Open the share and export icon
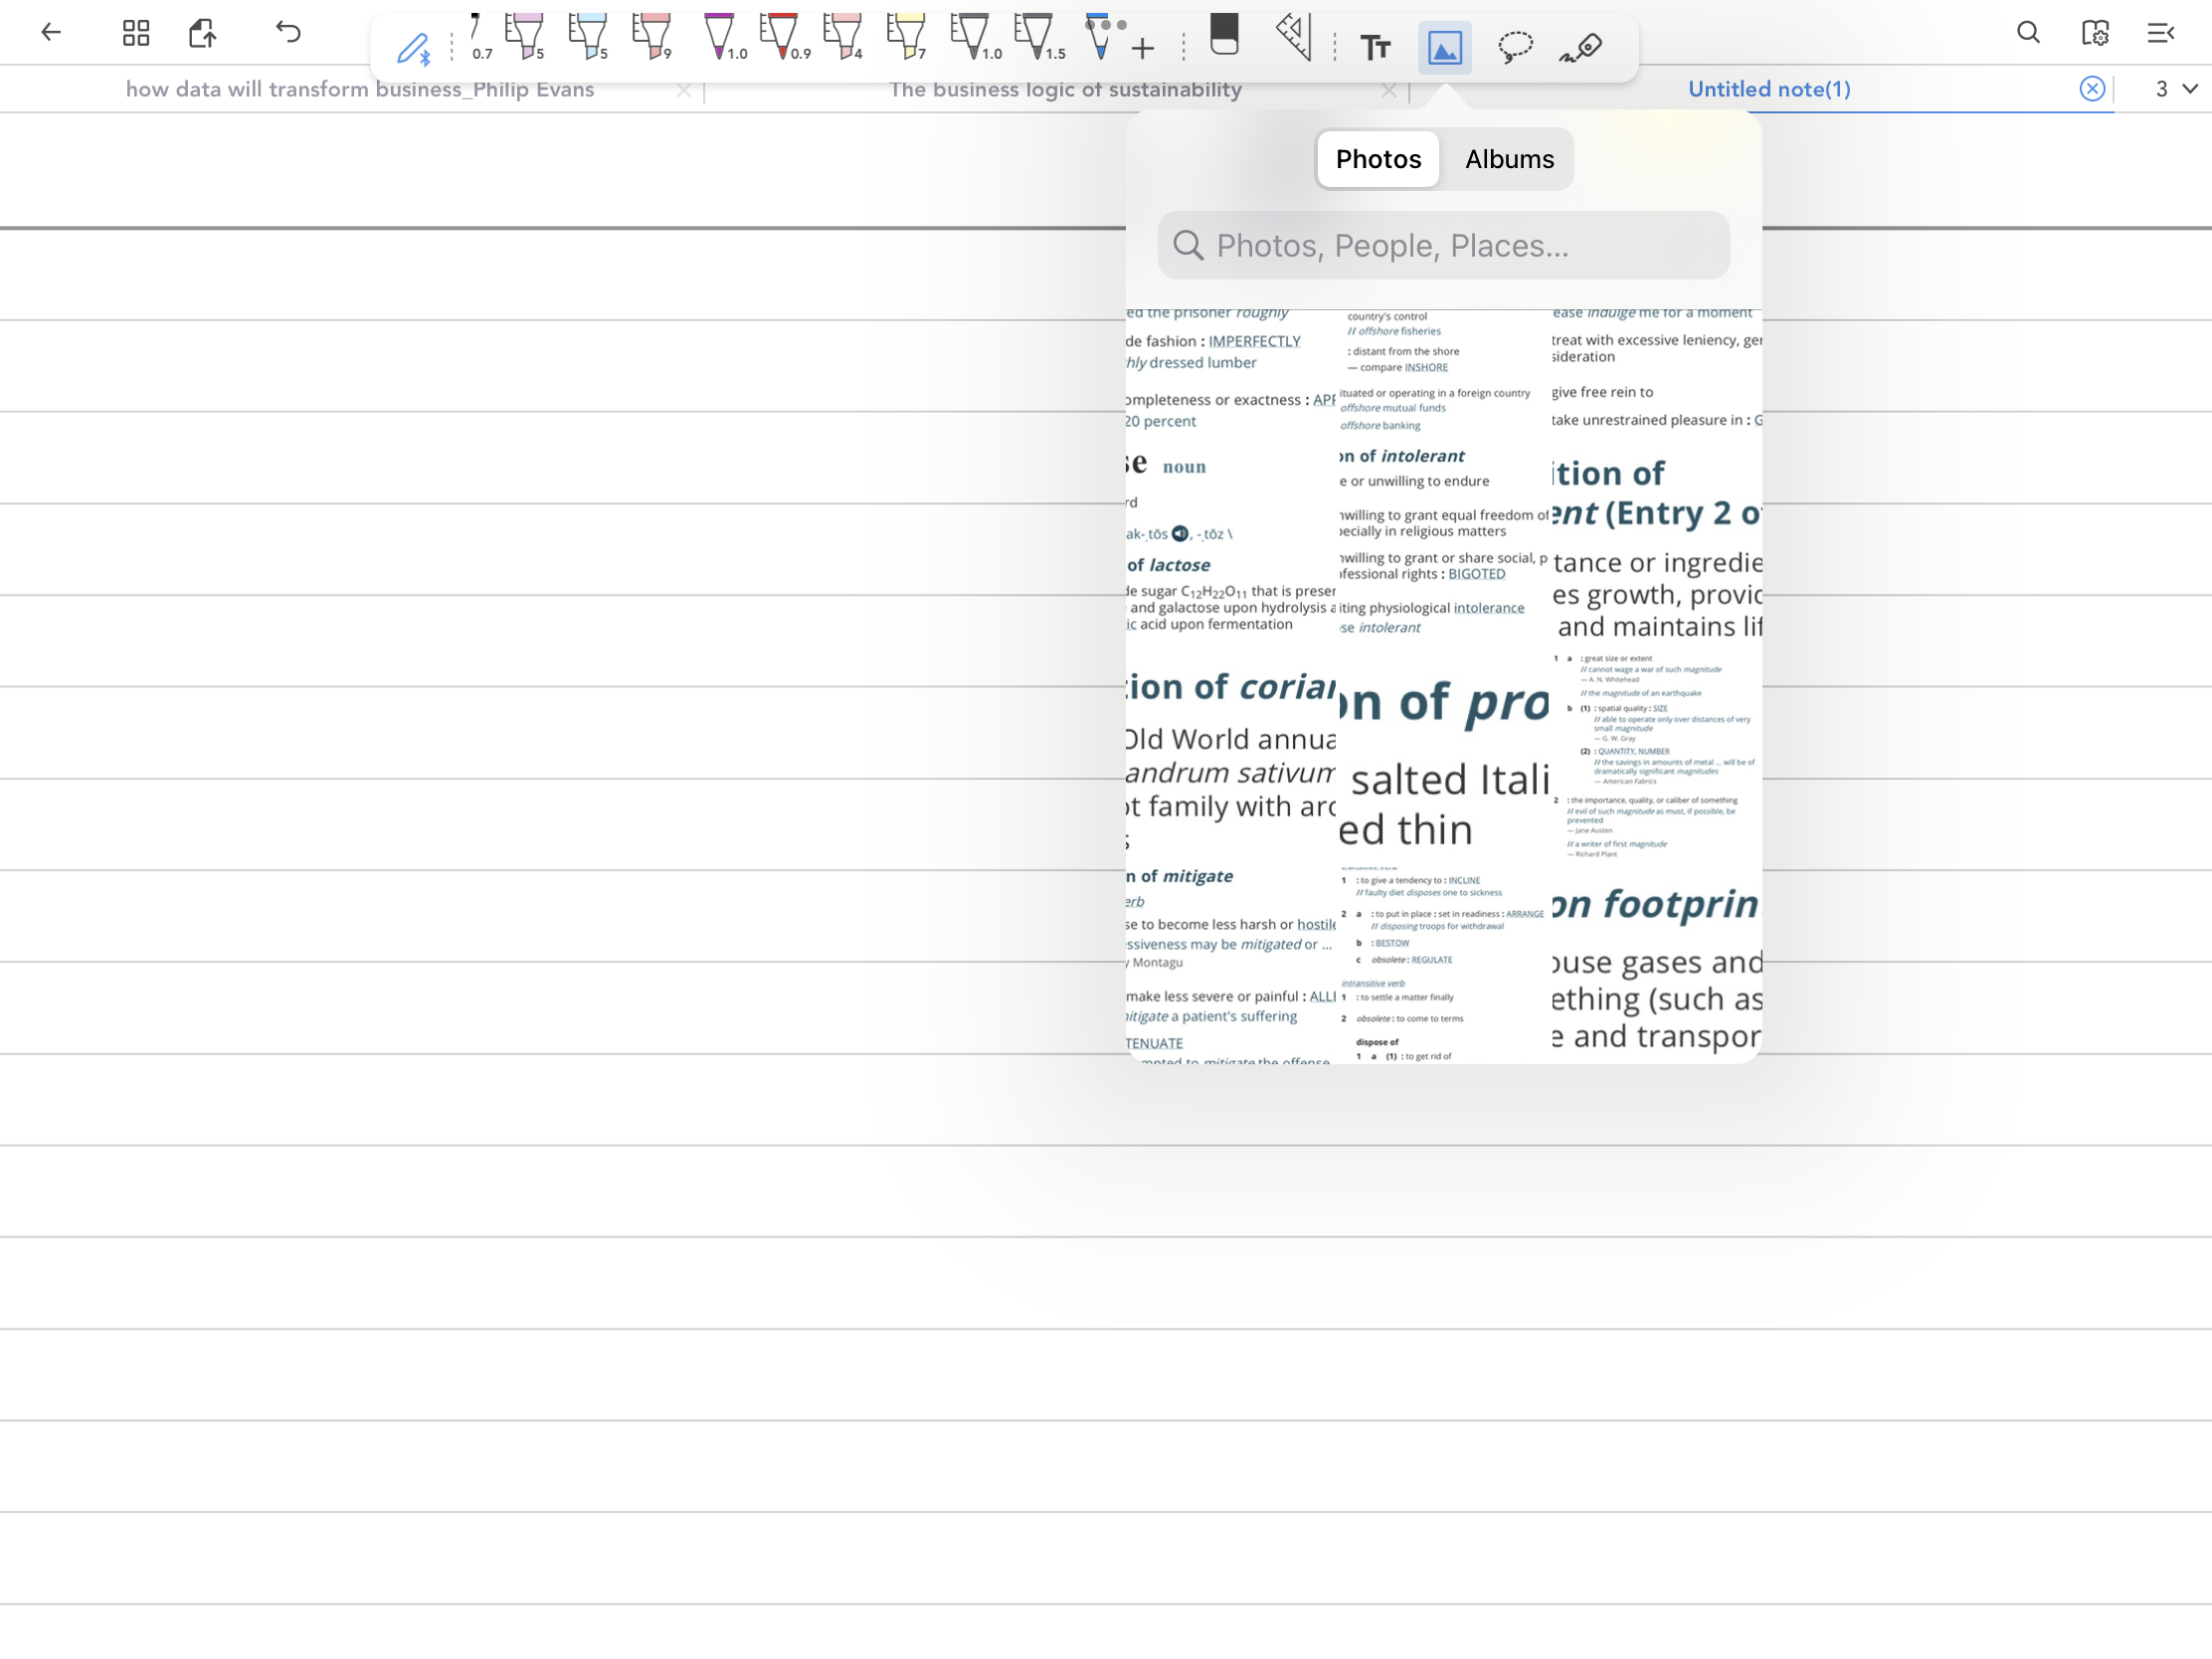This screenshot has width=2212, height=1659. (x=203, y=33)
